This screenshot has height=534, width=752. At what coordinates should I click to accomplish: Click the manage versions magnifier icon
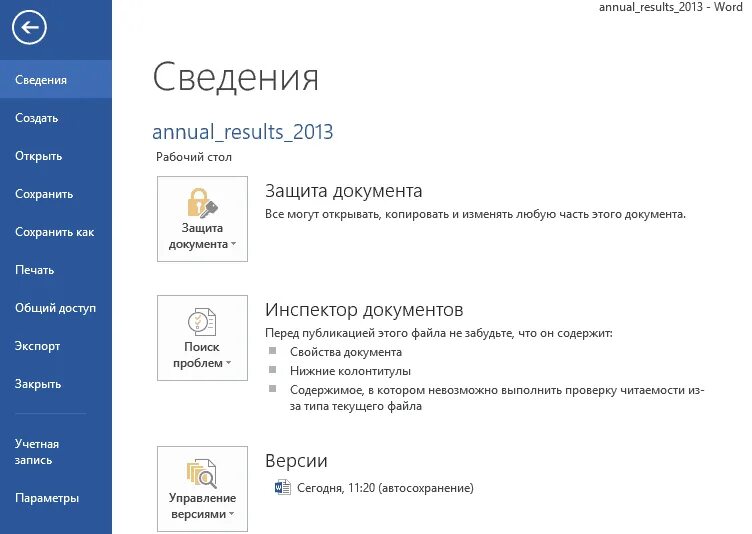click(x=202, y=473)
